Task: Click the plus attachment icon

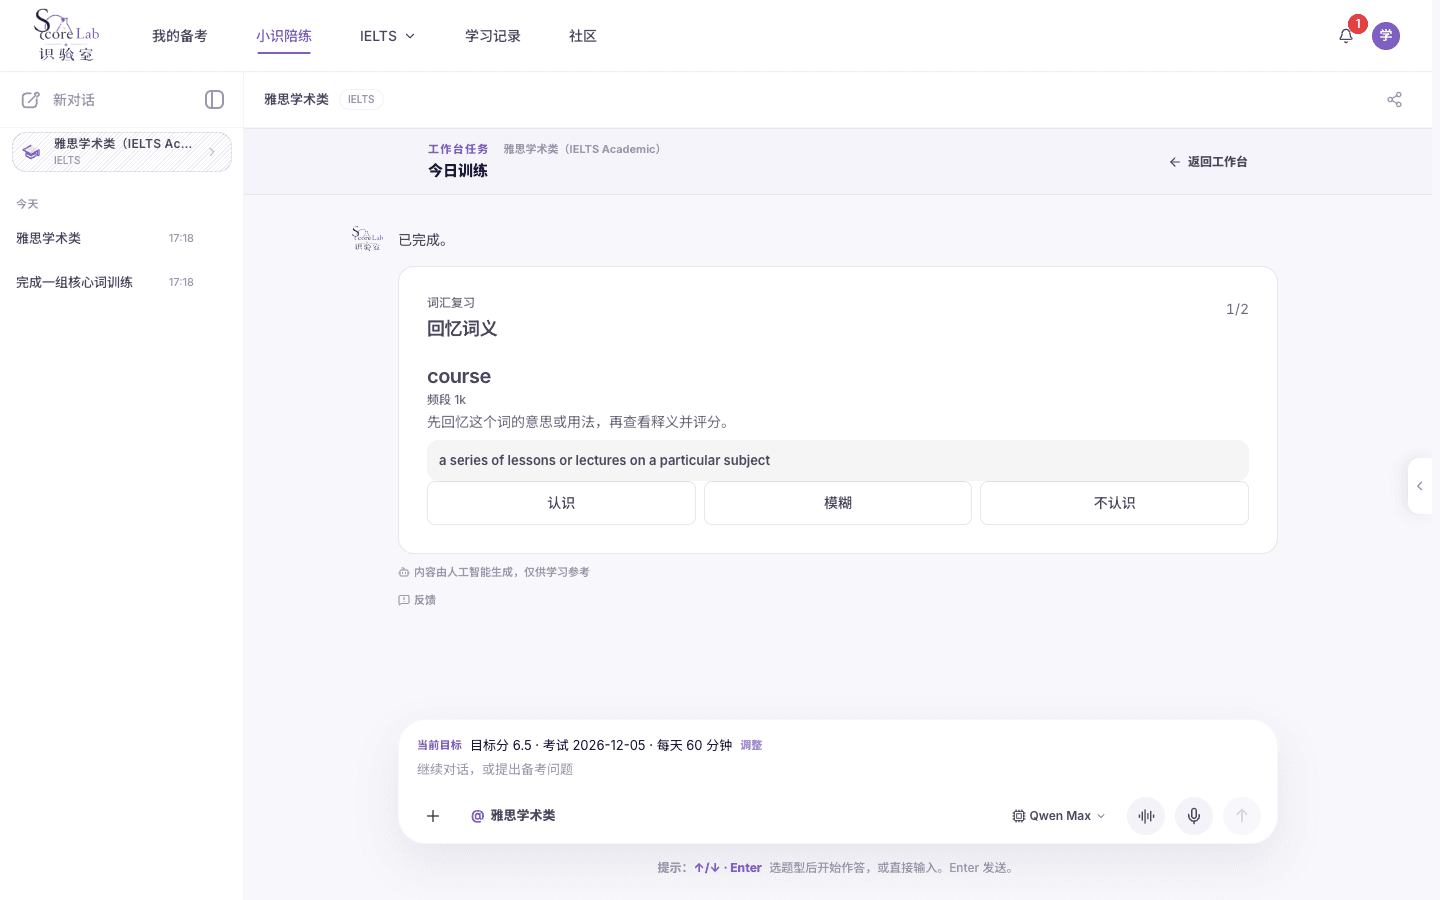Action: click(x=433, y=816)
